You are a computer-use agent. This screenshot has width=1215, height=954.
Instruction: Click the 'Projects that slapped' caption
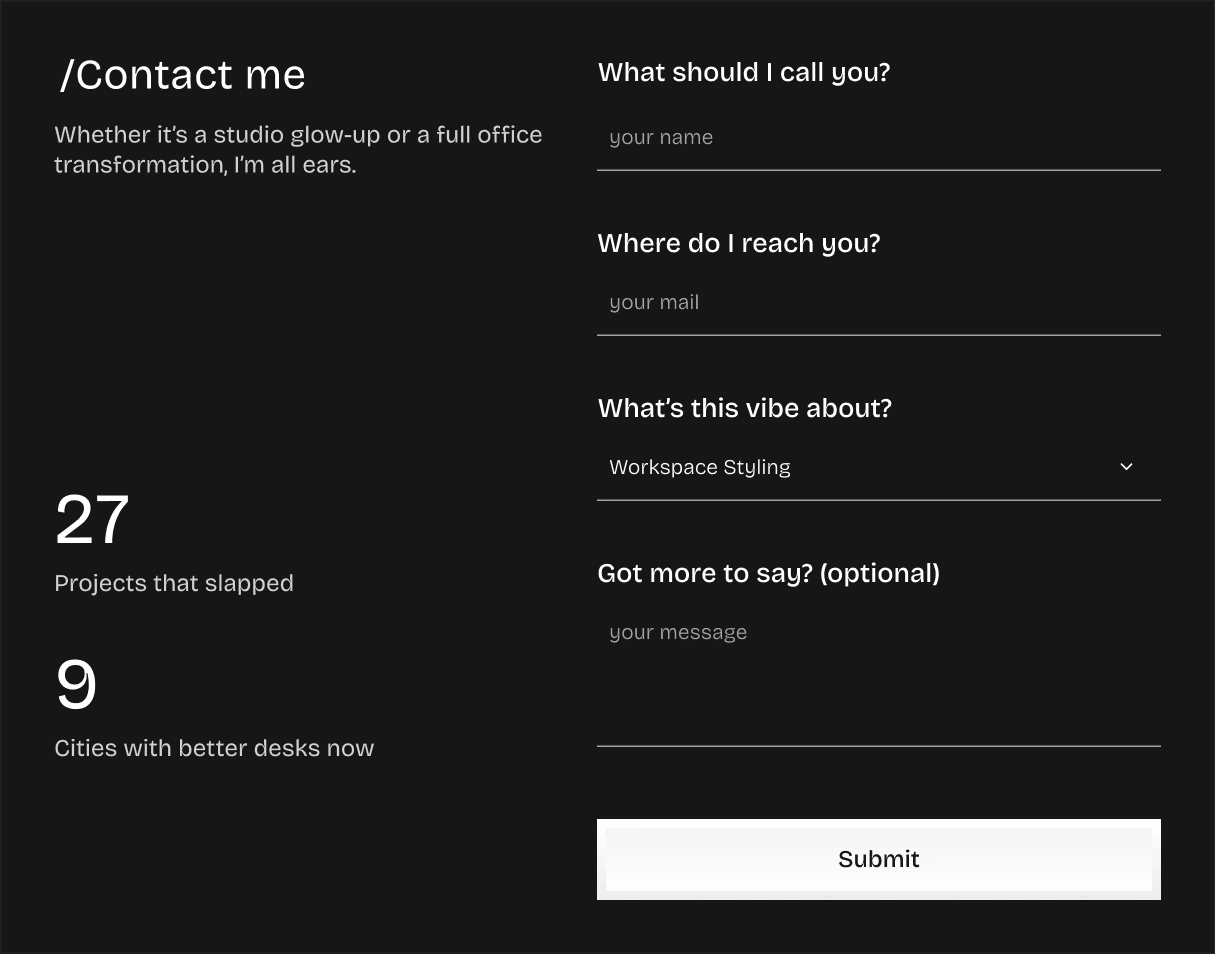[x=174, y=583]
